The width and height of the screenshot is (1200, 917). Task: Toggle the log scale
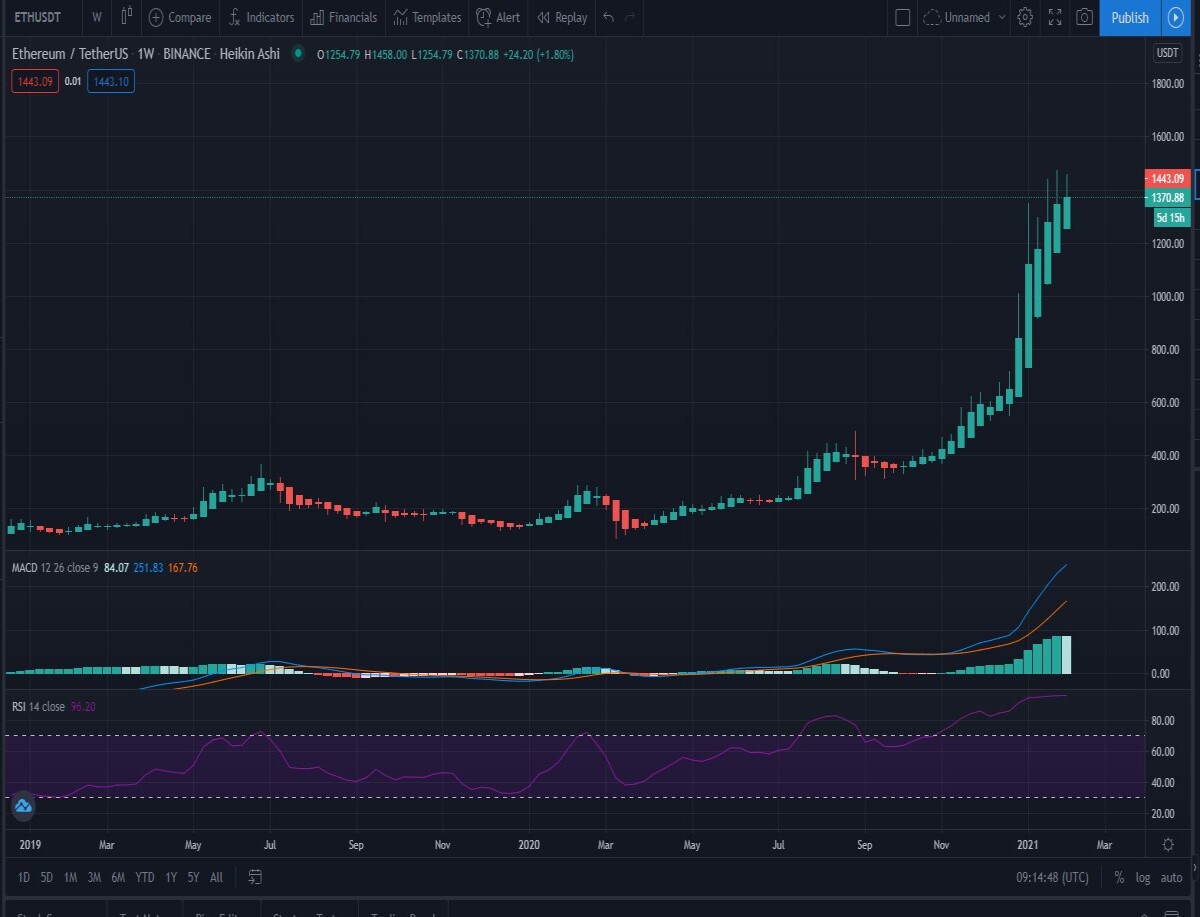pos(1143,877)
